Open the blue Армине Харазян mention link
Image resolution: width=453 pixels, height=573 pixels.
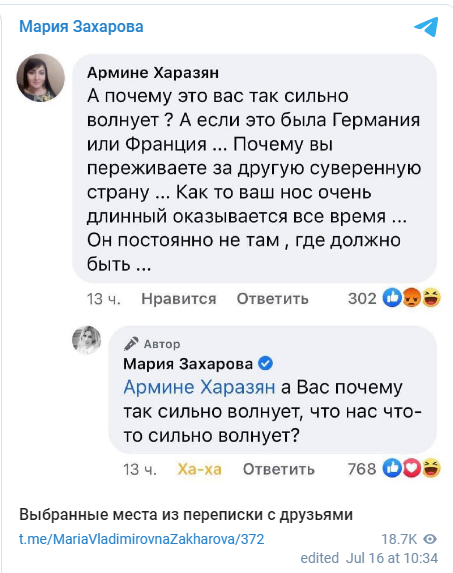point(199,387)
